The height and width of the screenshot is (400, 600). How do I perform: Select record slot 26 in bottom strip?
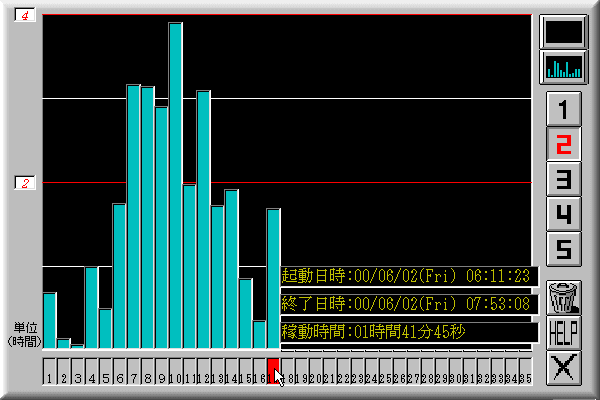click(399, 371)
